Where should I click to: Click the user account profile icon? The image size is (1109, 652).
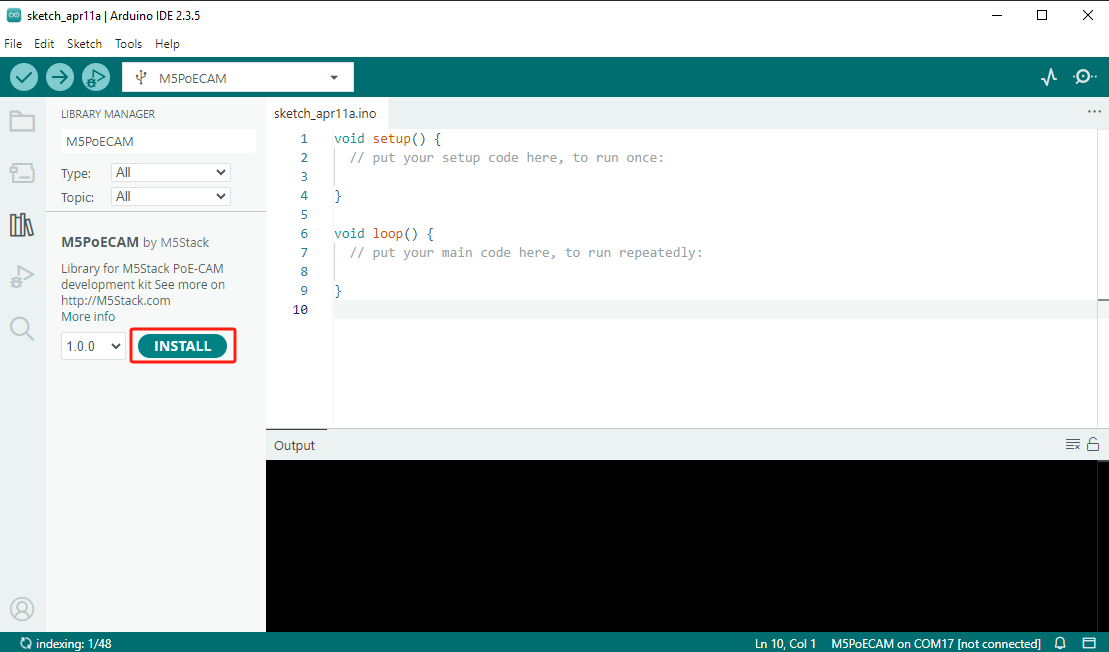pyautogui.click(x=22, y=609)
